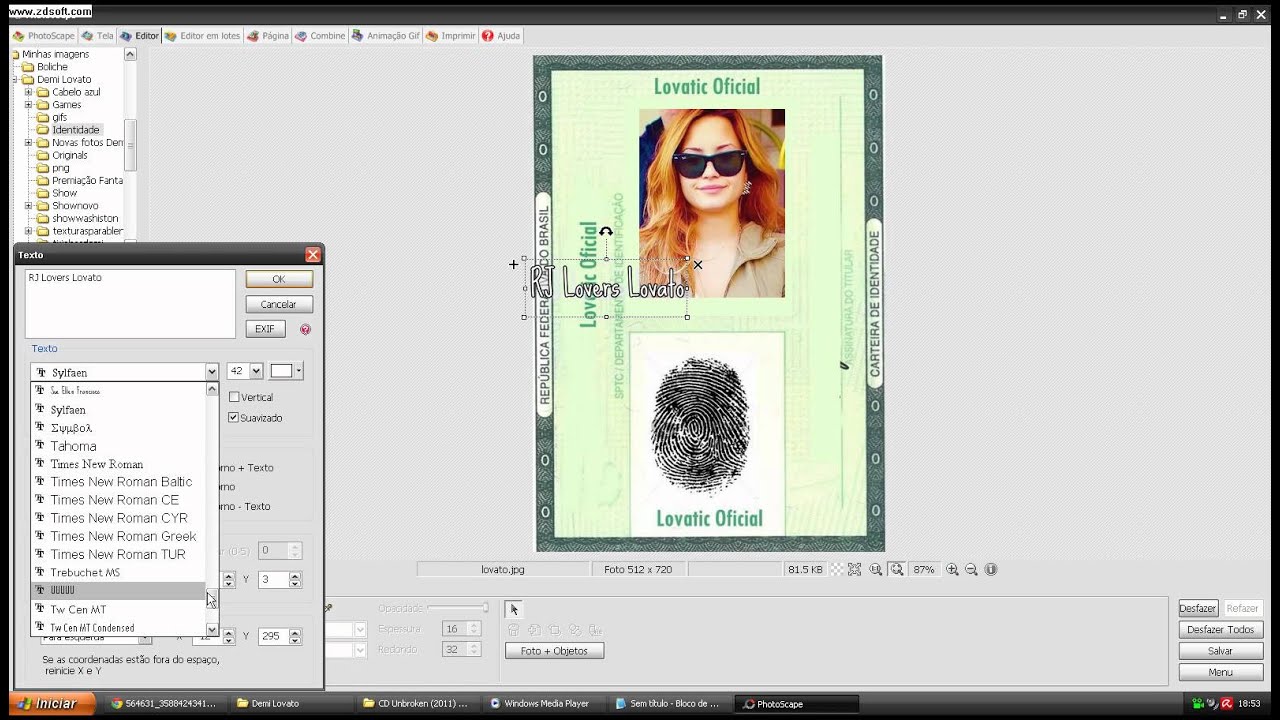Collapse the Demi Lovato folder node
Image resolution: width=1280 pixels, height=720 pixels.
coord(15,79)
